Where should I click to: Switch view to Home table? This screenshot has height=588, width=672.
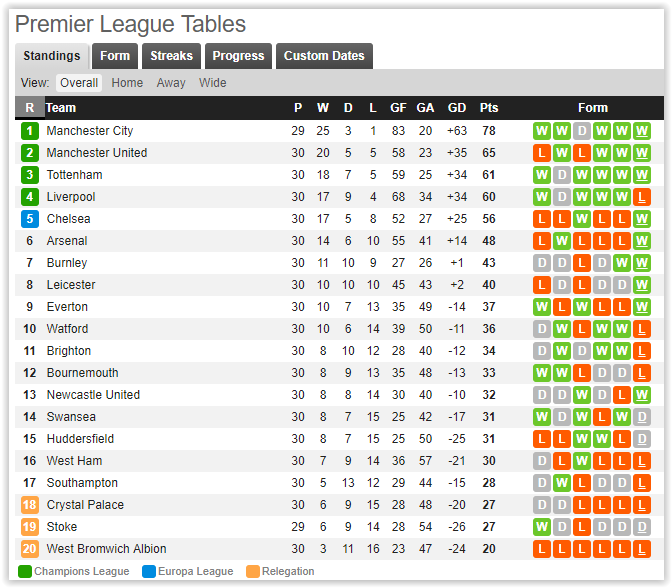[127, 83]
